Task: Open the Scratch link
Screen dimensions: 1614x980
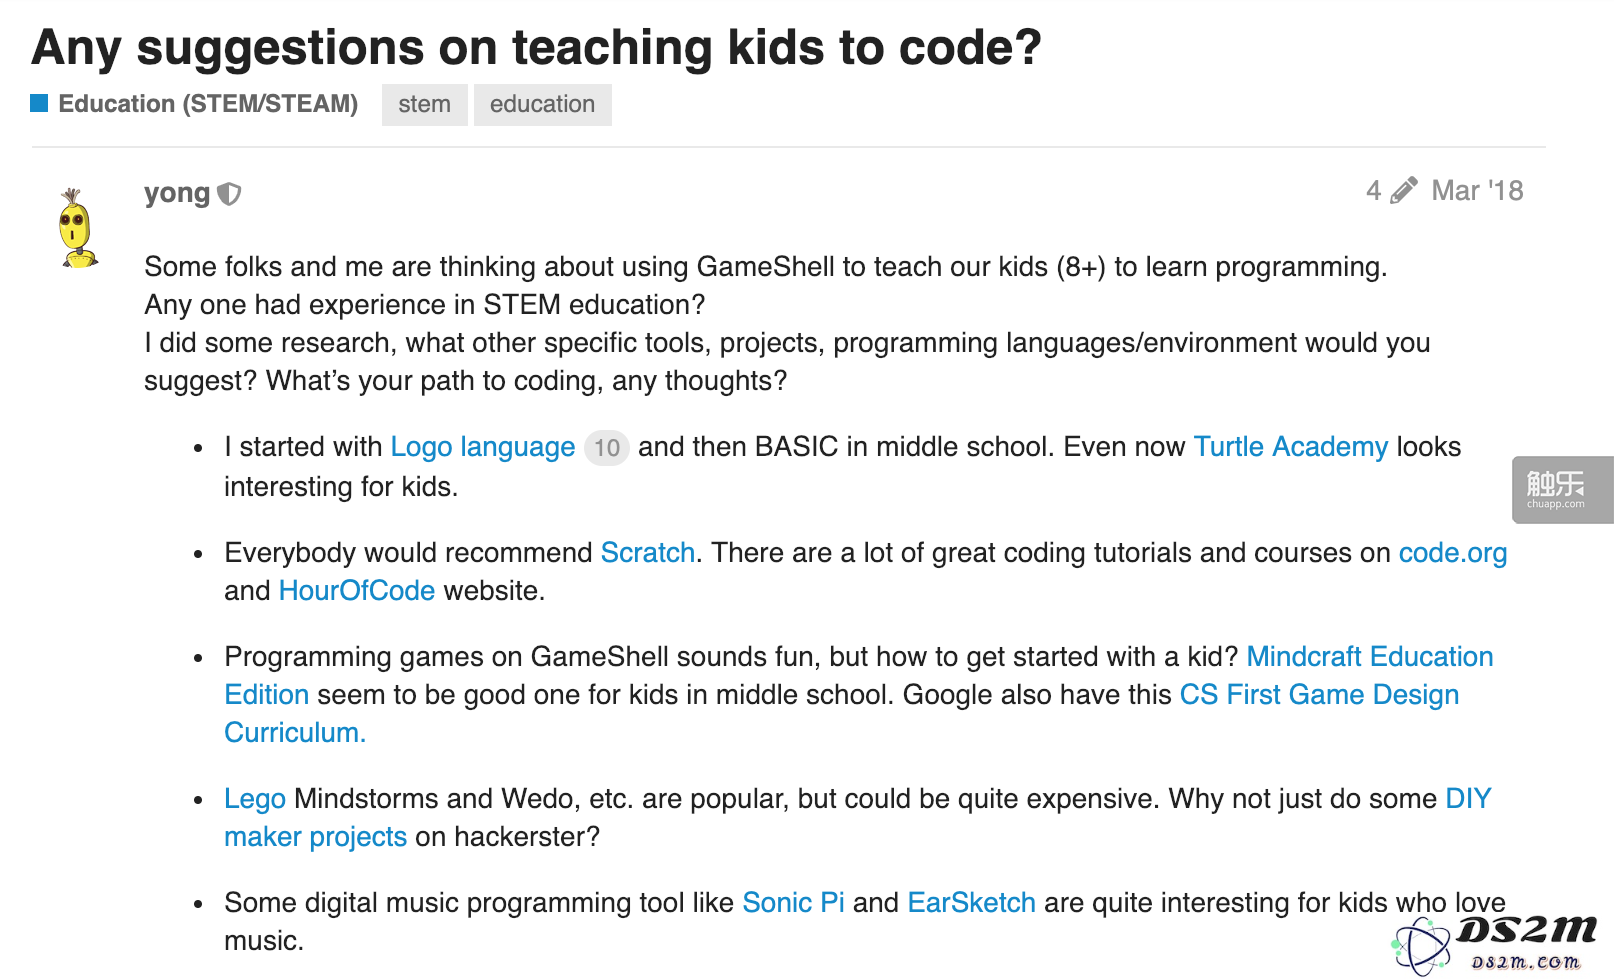Action: [x=647, y=553]
